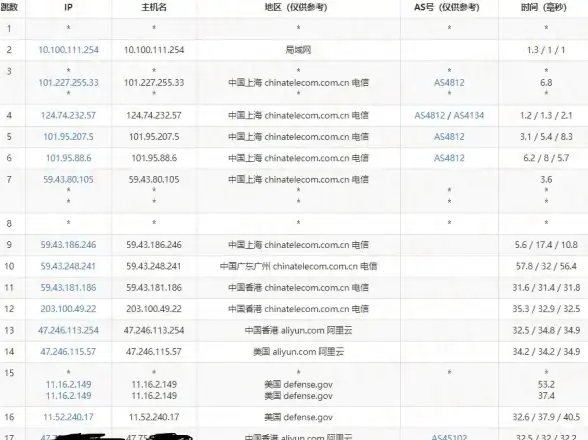Image resolution: width=588 pixels, height=440 pixels.
Task: Open AS4812 link in hop 5 row
Action: coord(449,137)
